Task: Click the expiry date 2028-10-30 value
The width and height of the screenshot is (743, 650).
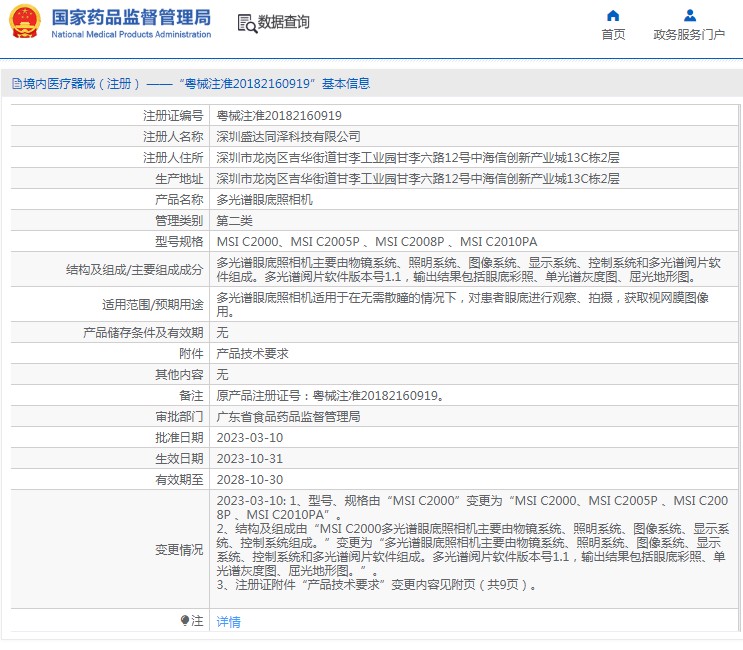Action: coord(250,479)
